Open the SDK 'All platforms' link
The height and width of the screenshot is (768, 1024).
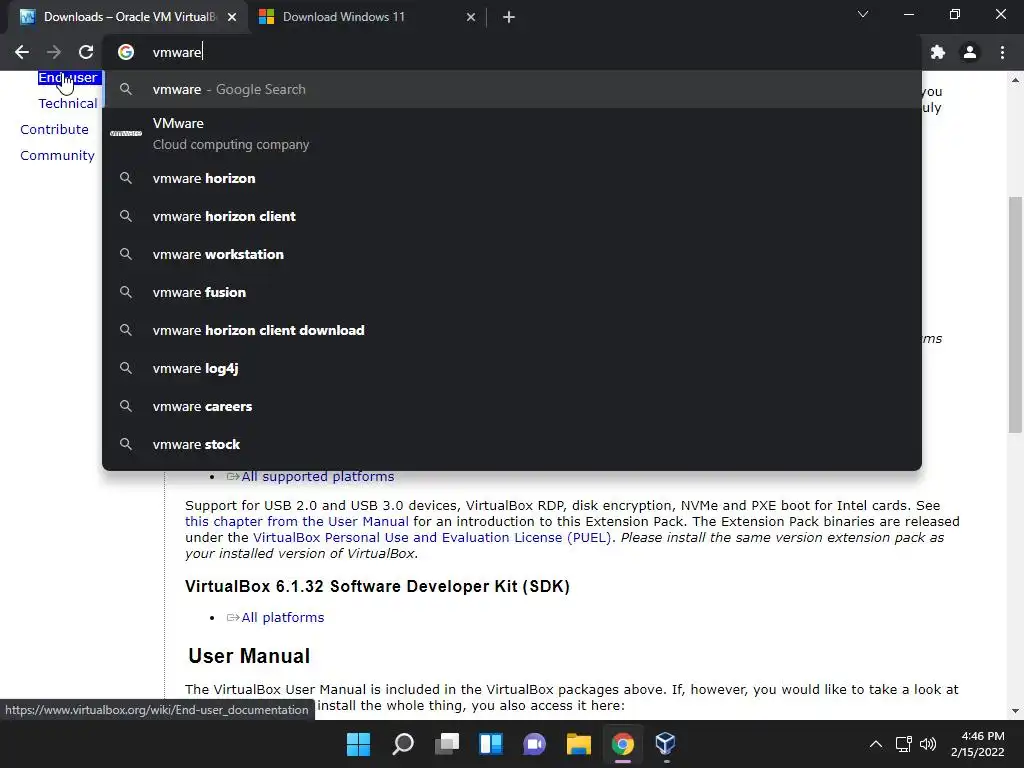[282, 618]
